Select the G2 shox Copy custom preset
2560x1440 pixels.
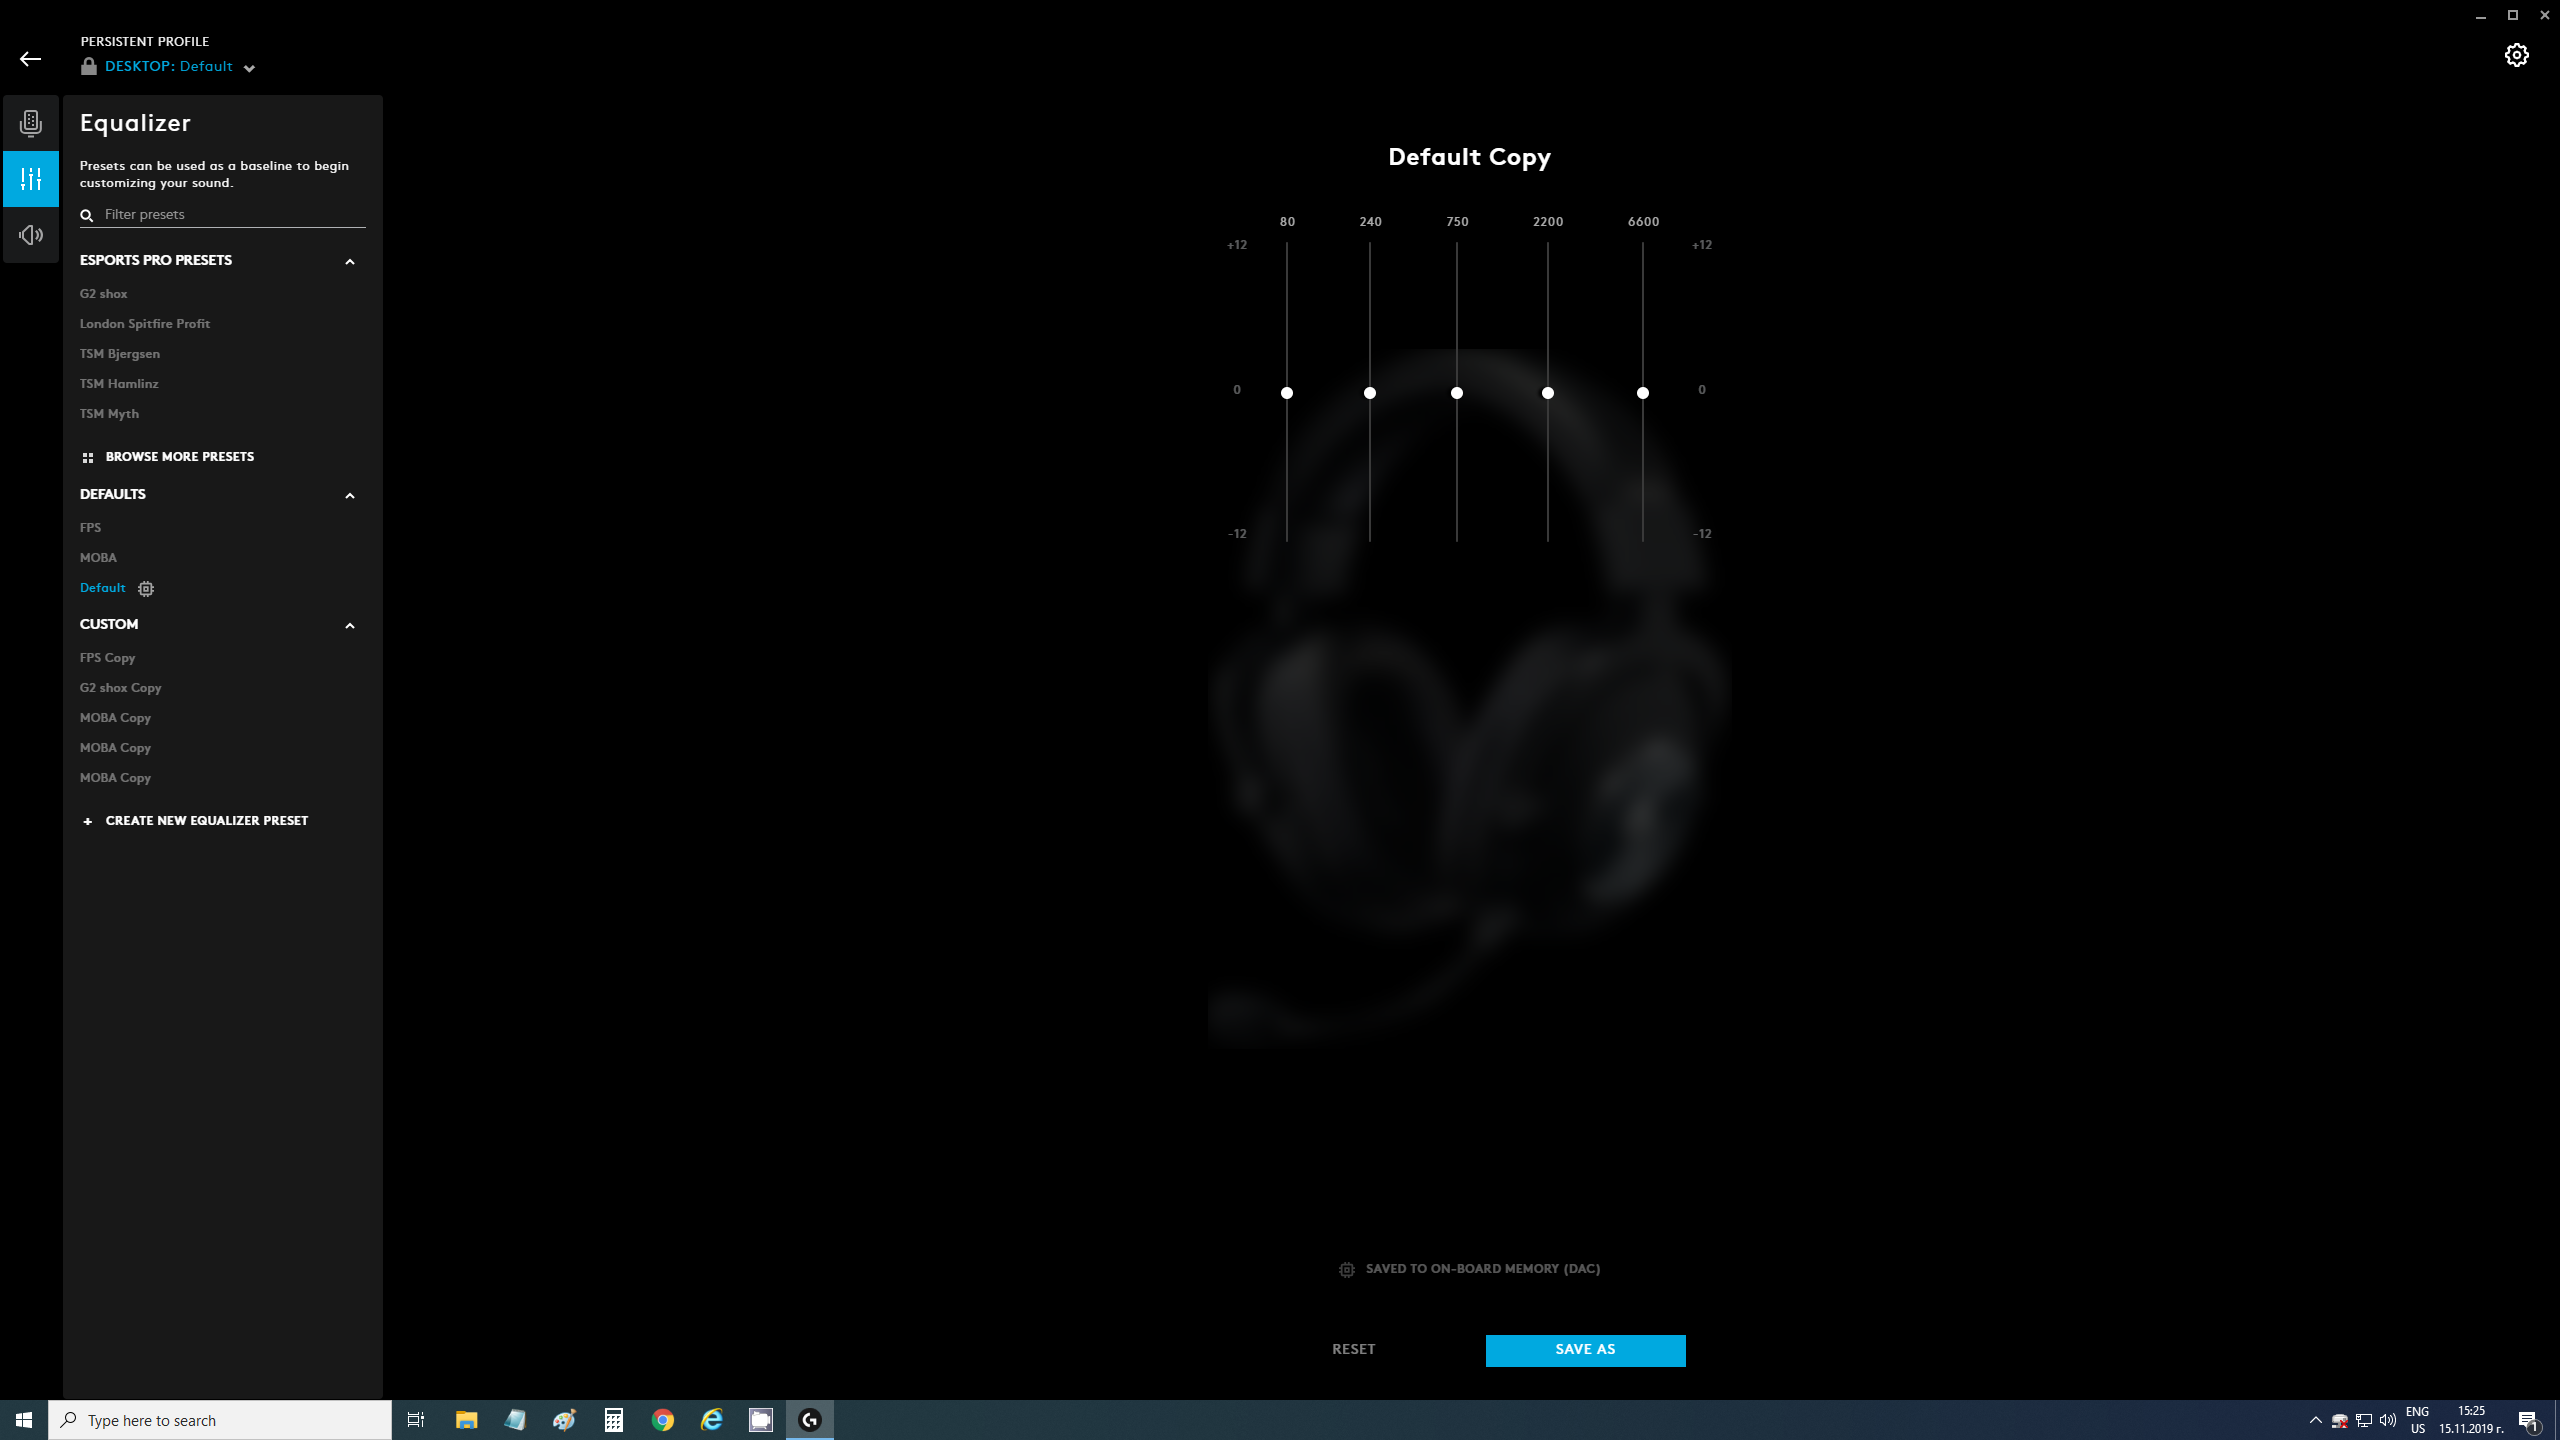click(x=121, y=688)
